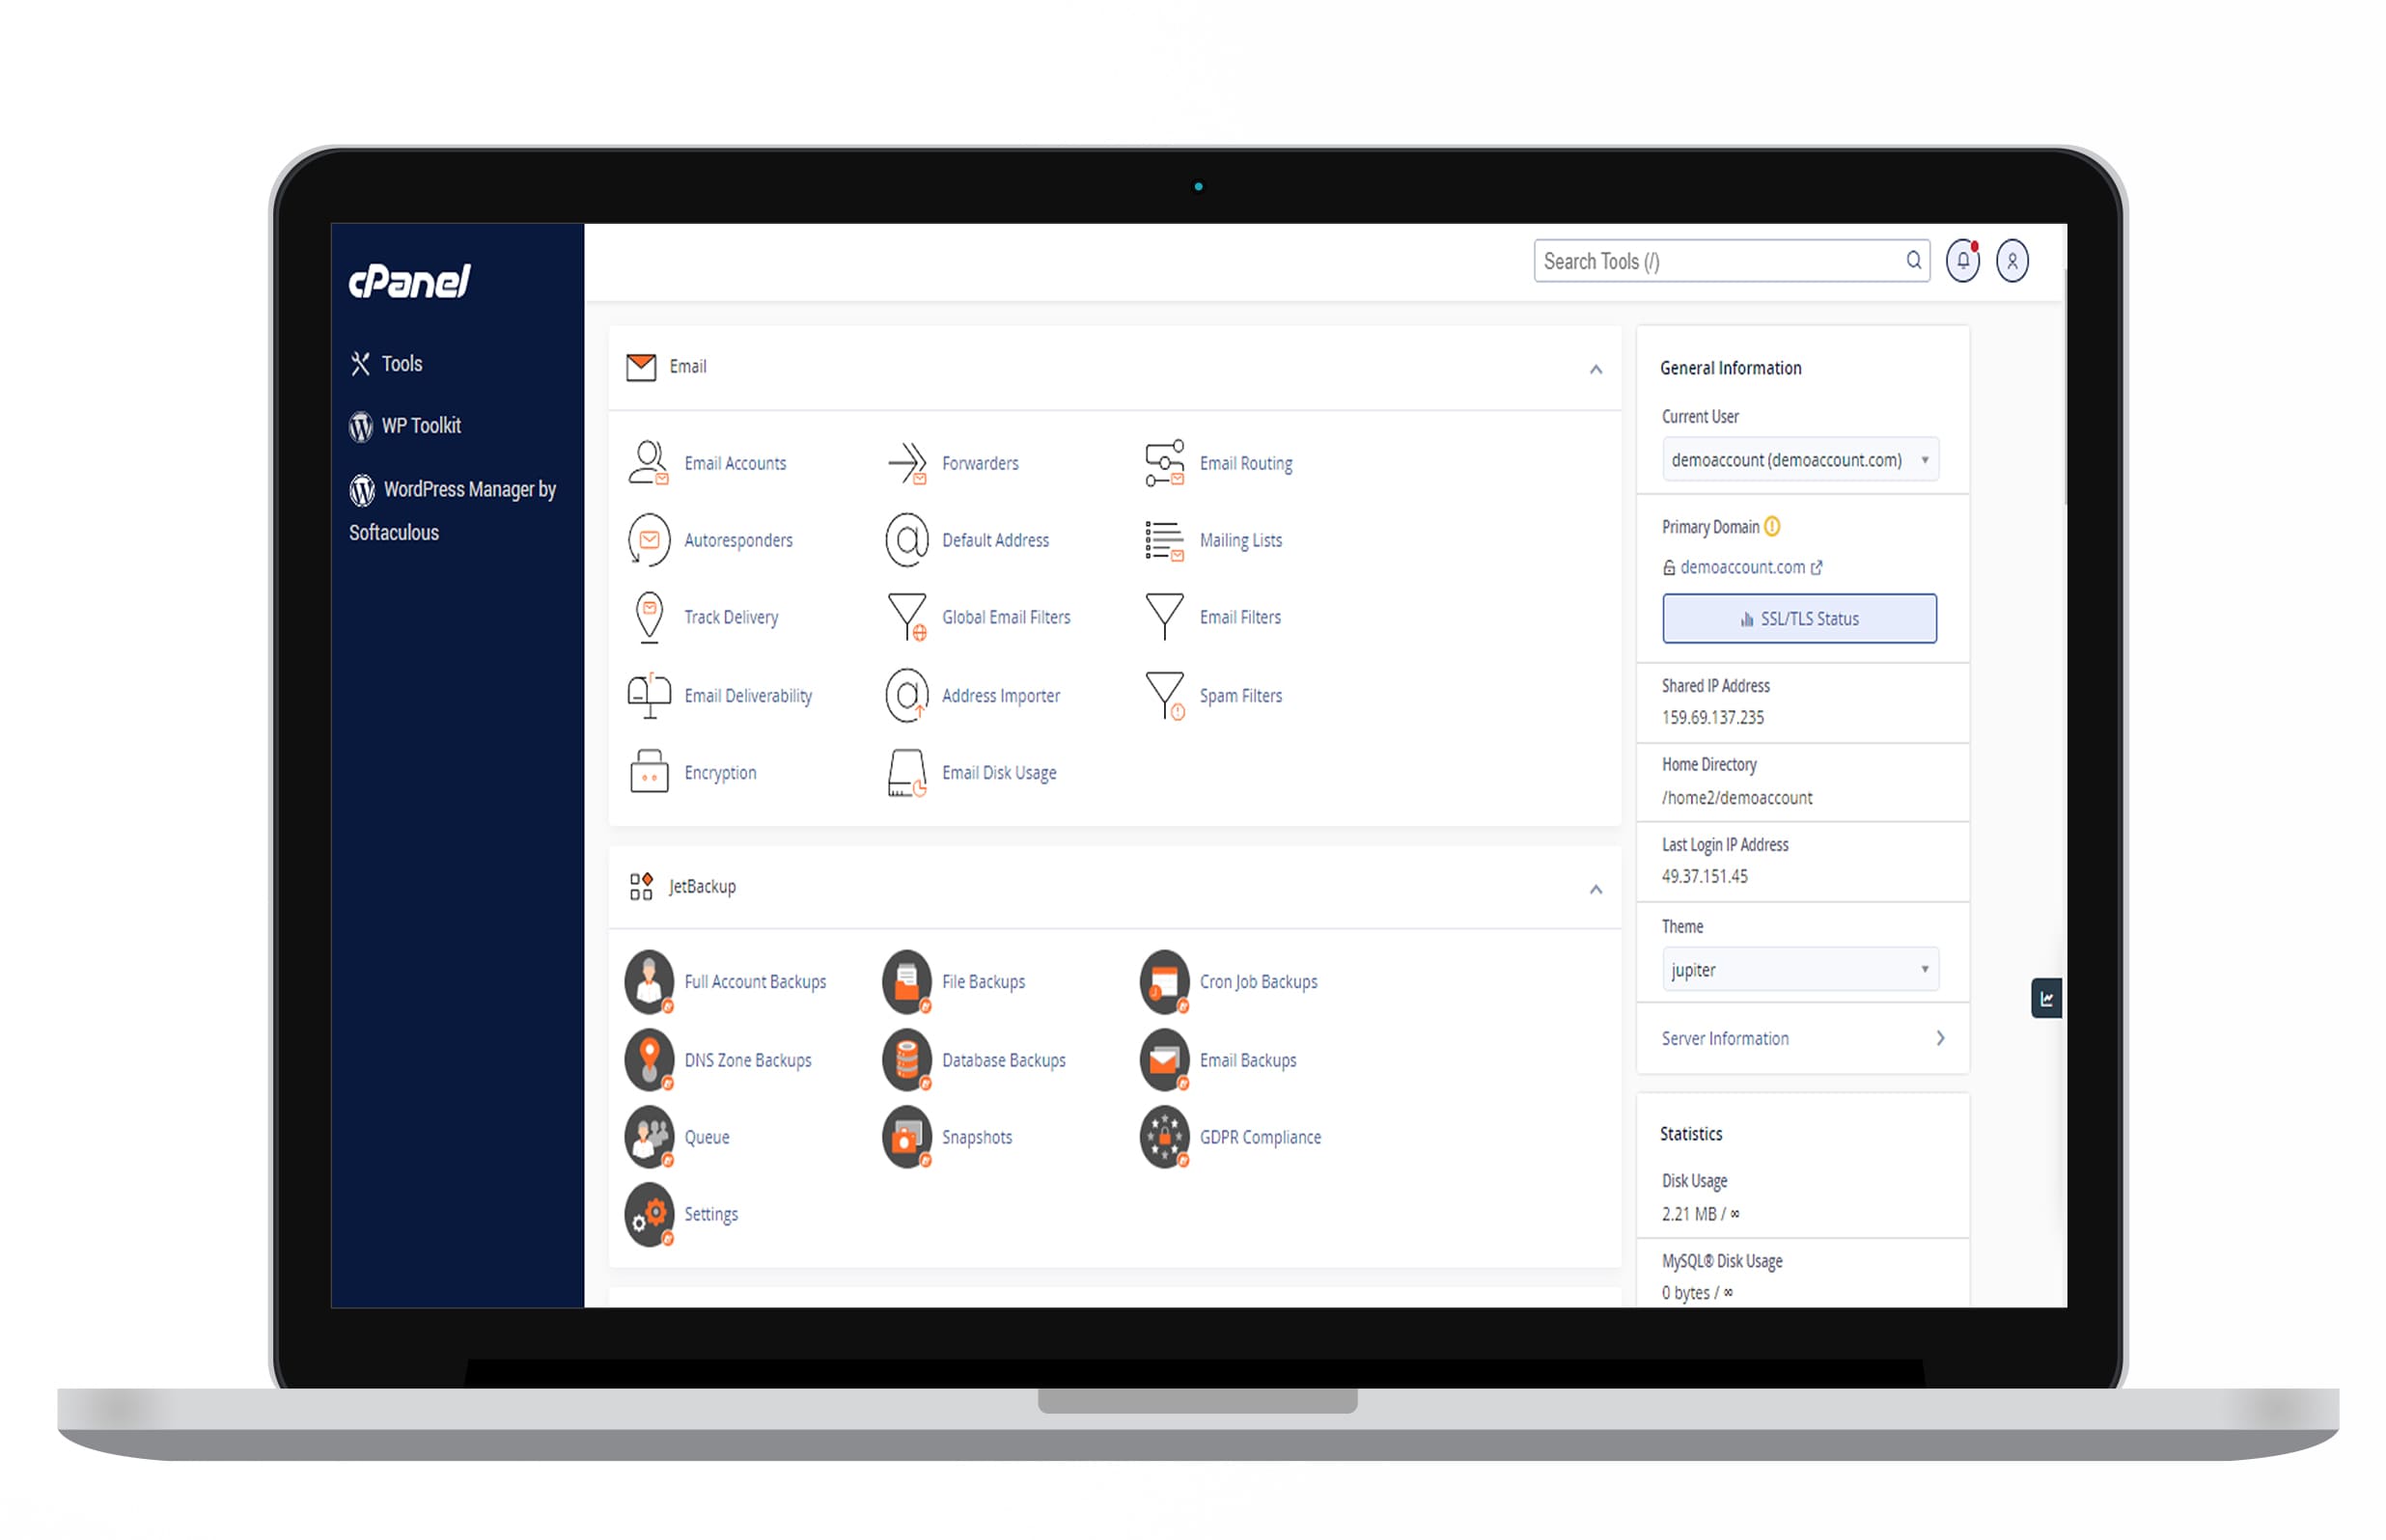Click the Snapshots icon
This screenshot has width=2386, height=1540.
[x=909, y=1135]
